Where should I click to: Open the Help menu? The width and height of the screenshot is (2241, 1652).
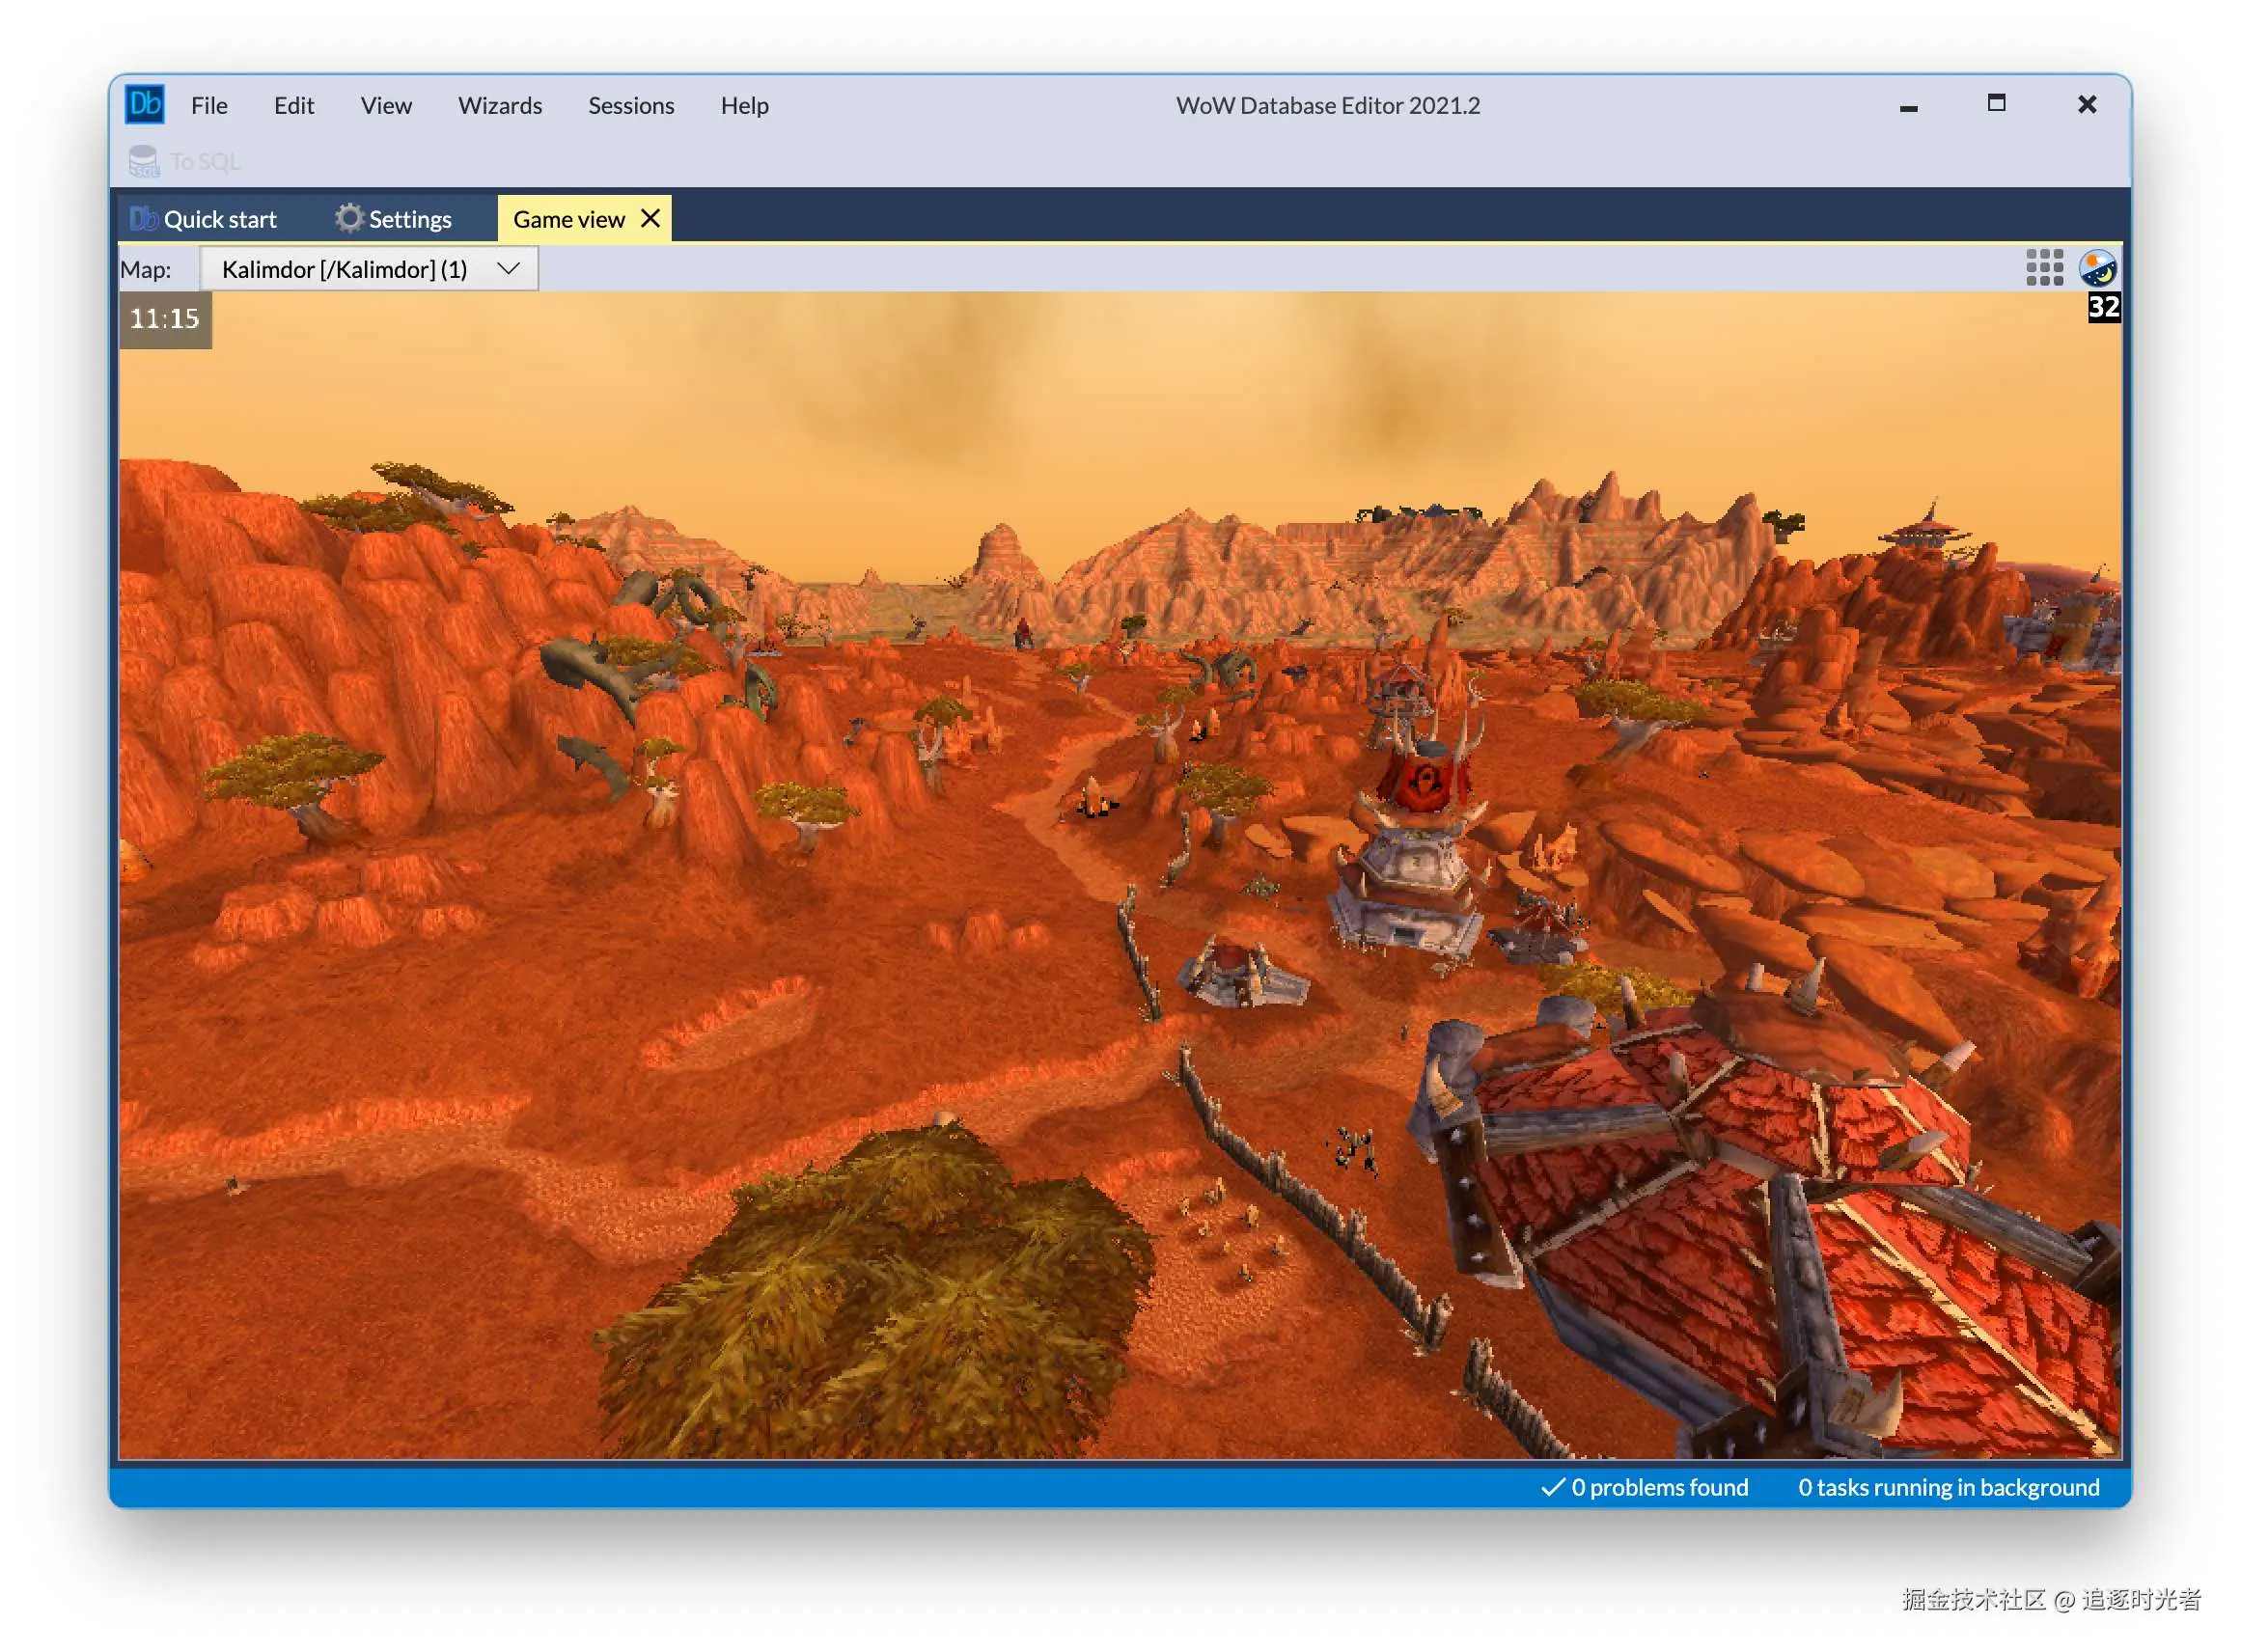tap(745, 105)
